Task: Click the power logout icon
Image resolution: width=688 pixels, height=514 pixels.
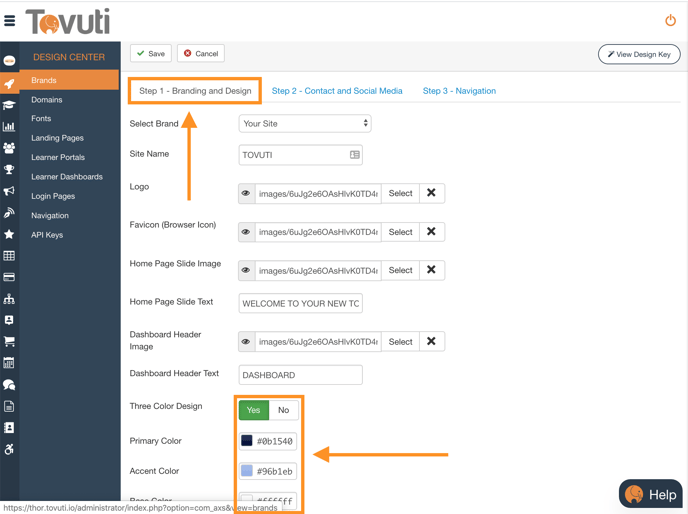Action: click(670, 20)
